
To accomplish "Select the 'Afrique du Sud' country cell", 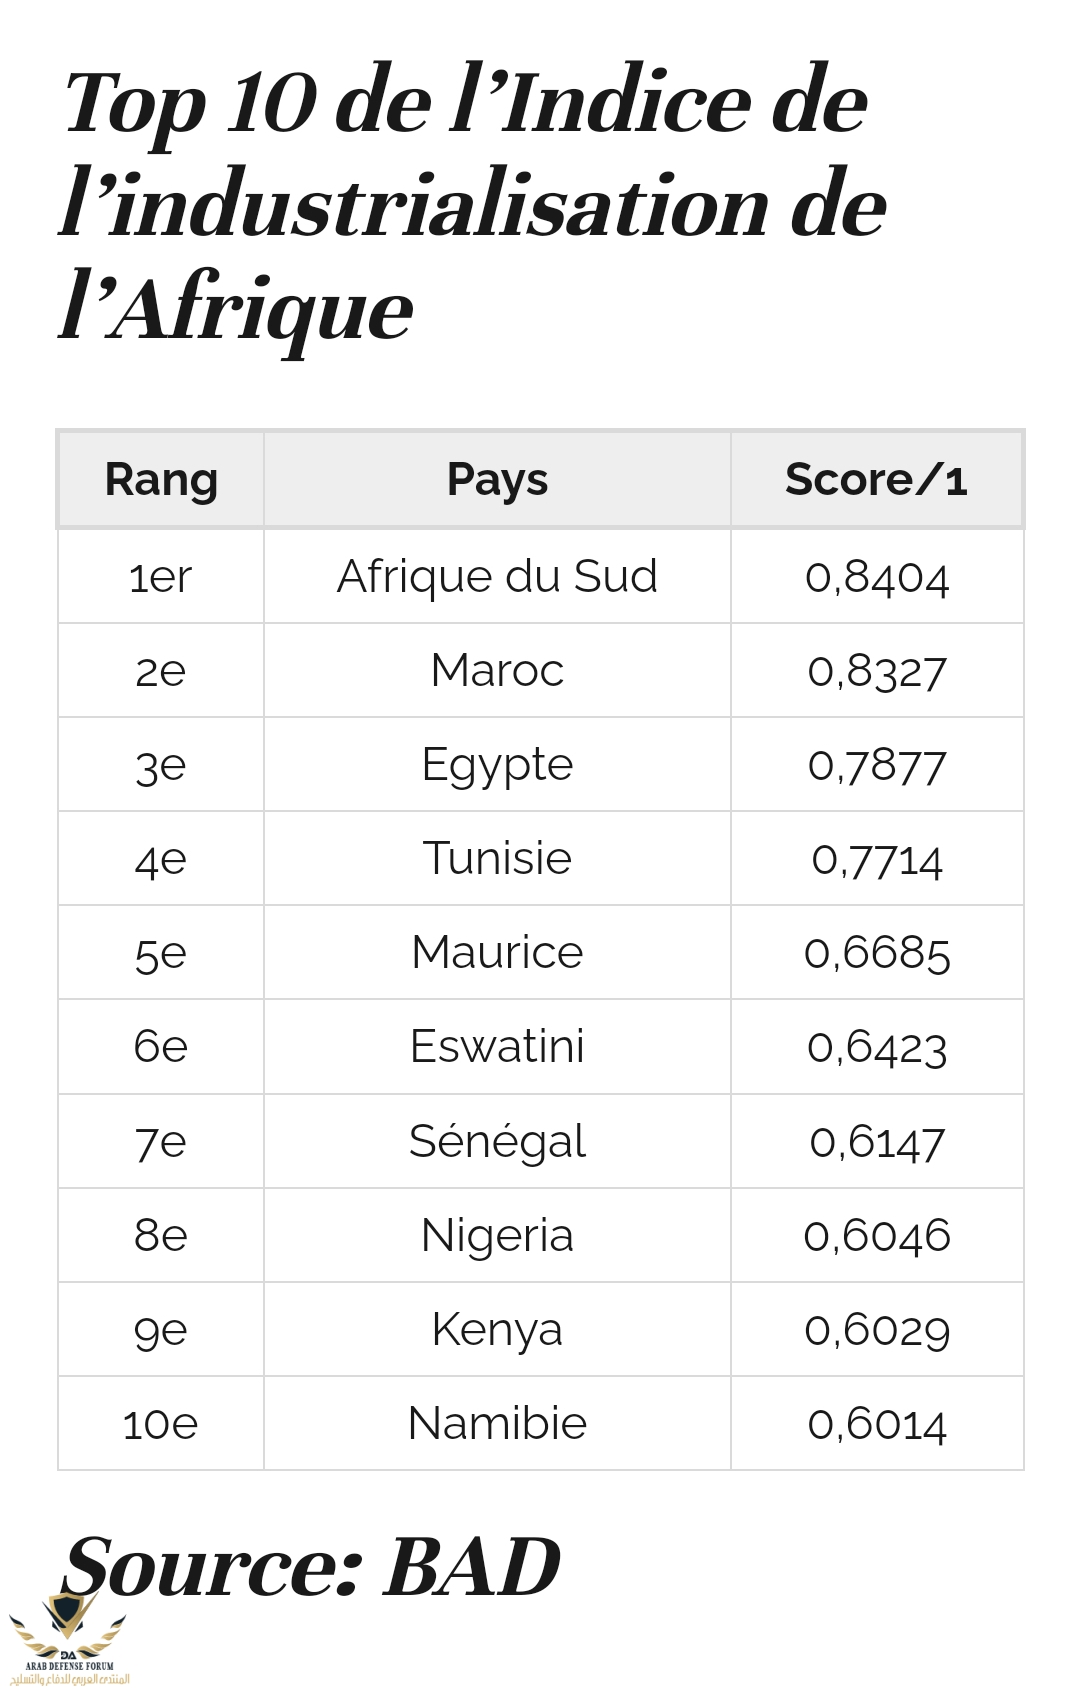I will (x=497, y=576).
